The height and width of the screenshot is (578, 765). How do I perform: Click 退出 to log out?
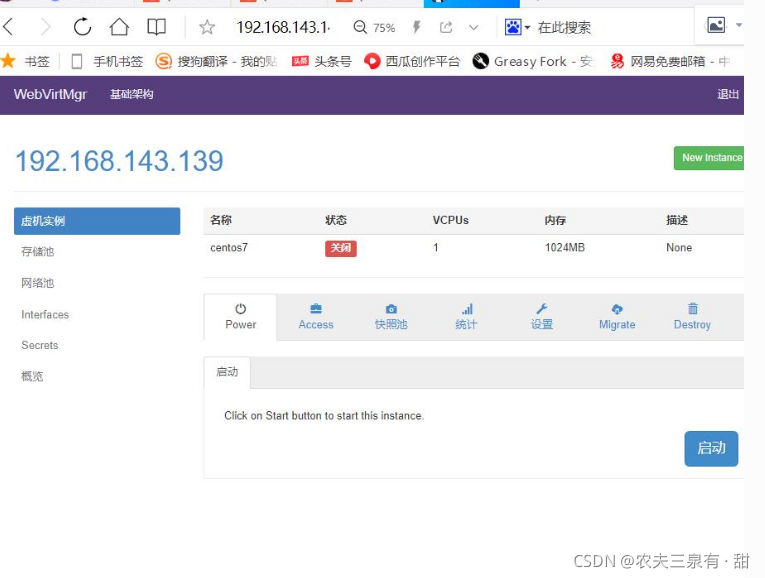tap(727, 94)
